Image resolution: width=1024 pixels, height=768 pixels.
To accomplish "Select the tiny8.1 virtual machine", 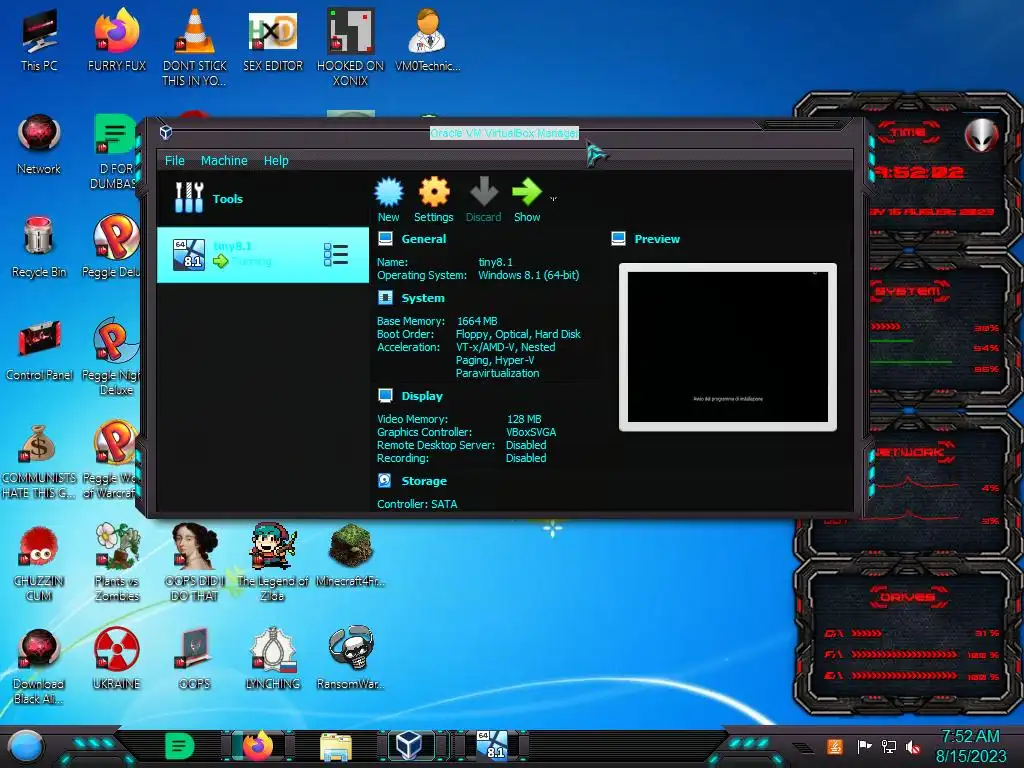I will [263, 255].
